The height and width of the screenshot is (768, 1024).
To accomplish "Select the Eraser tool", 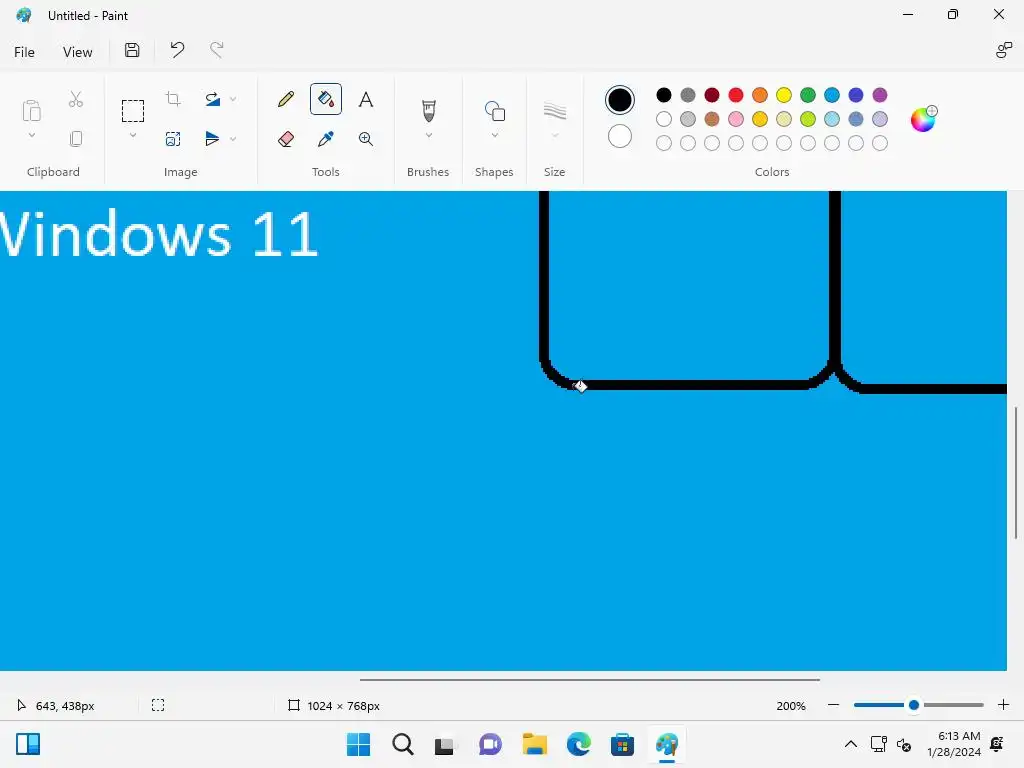I will point(285,138).
